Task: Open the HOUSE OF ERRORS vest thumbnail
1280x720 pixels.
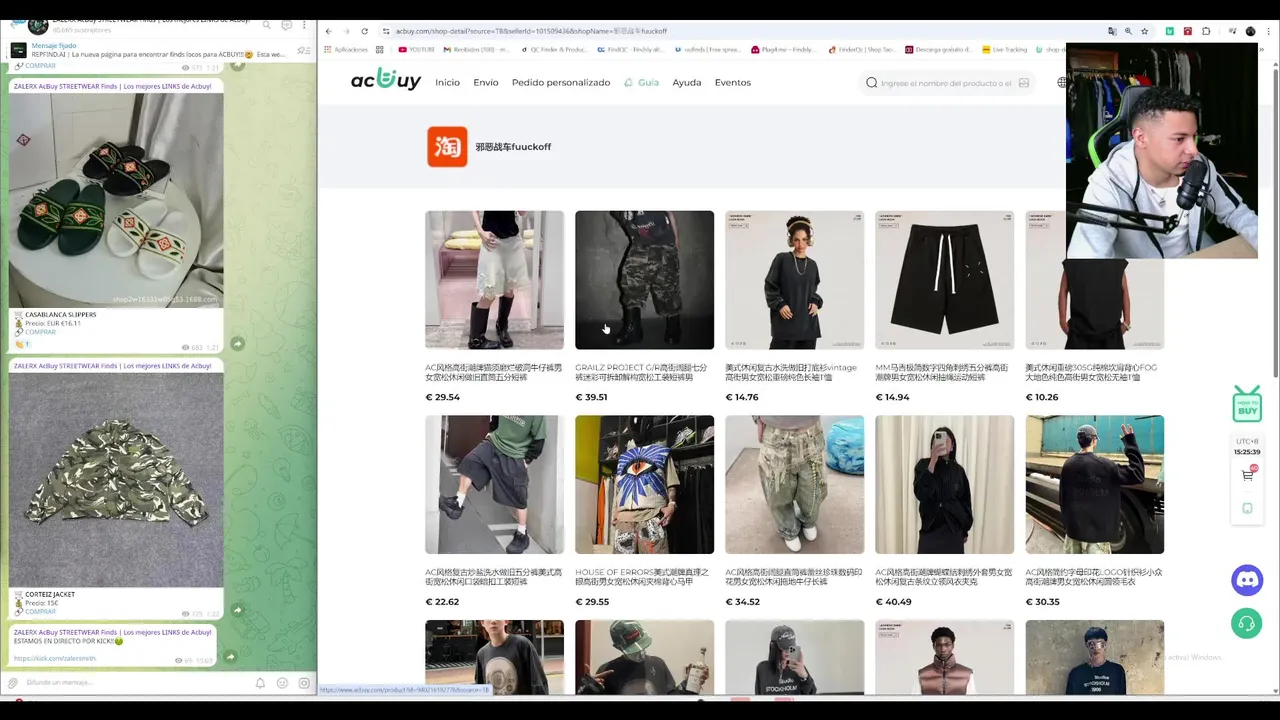Action: pos(644,485)
